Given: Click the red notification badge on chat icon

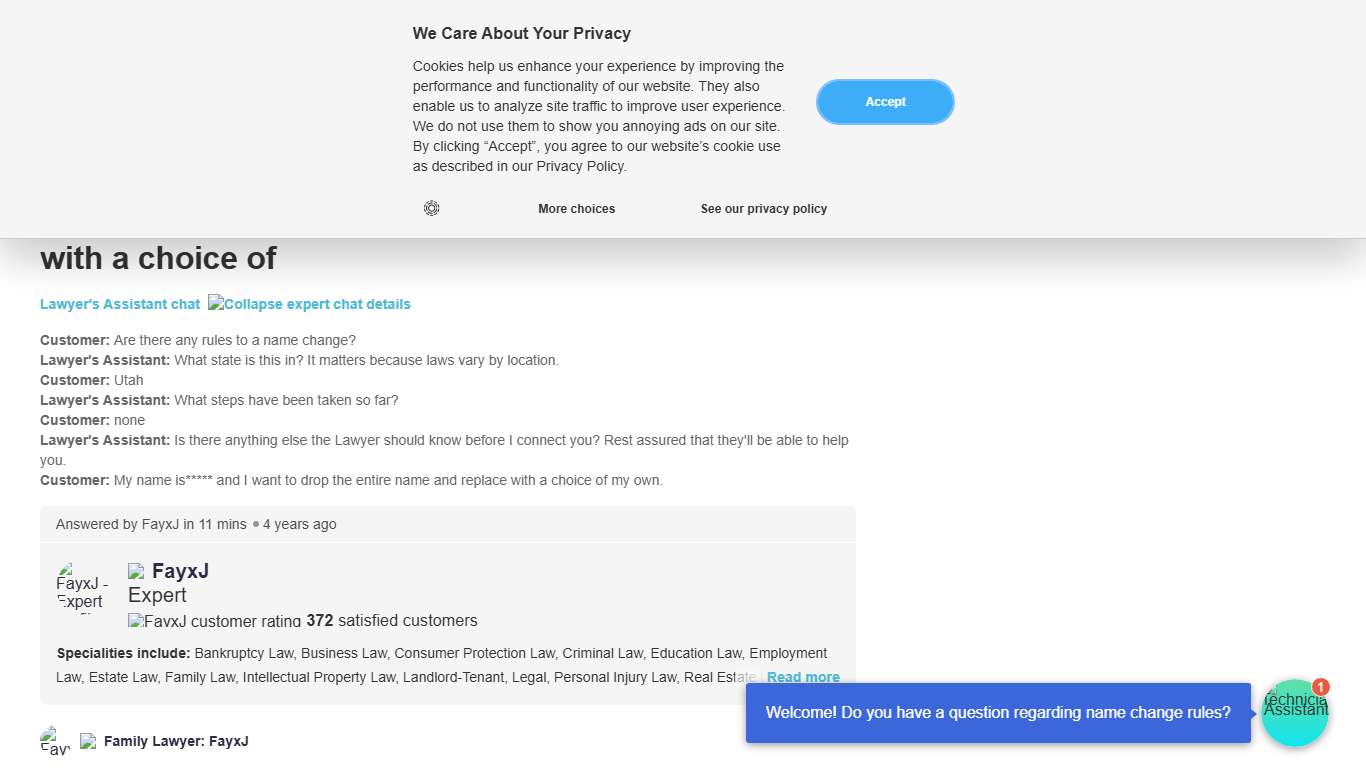Looking at the screenshot, I should 1321,687.
